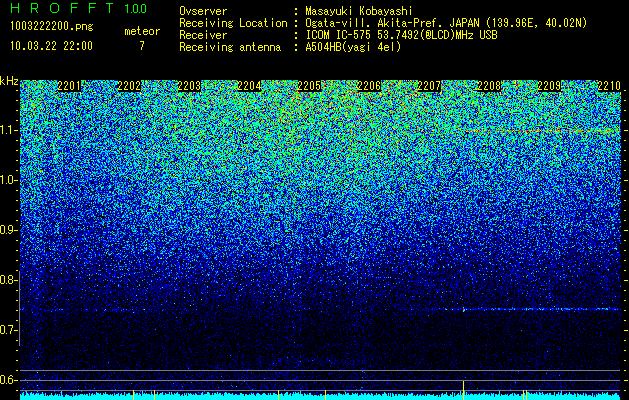This screenshot has height=400, width=629.
Task: Click the yellow meteor marker between 2201 and 2202
Action: click(x=134, y=395)
